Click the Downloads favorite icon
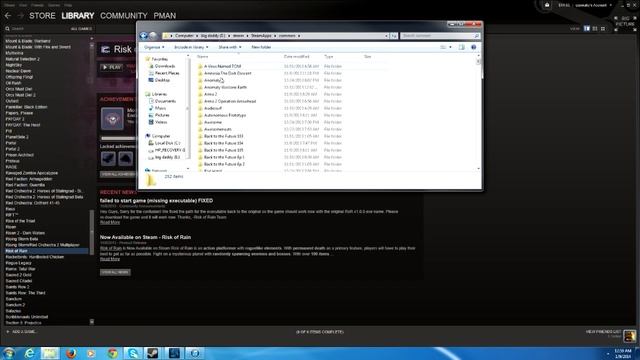 [x=151, y=66]
